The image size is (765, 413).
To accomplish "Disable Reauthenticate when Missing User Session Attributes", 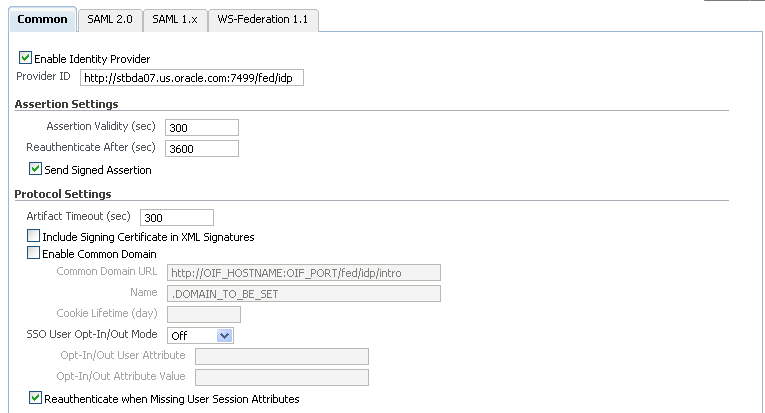I will coord(36,398).
